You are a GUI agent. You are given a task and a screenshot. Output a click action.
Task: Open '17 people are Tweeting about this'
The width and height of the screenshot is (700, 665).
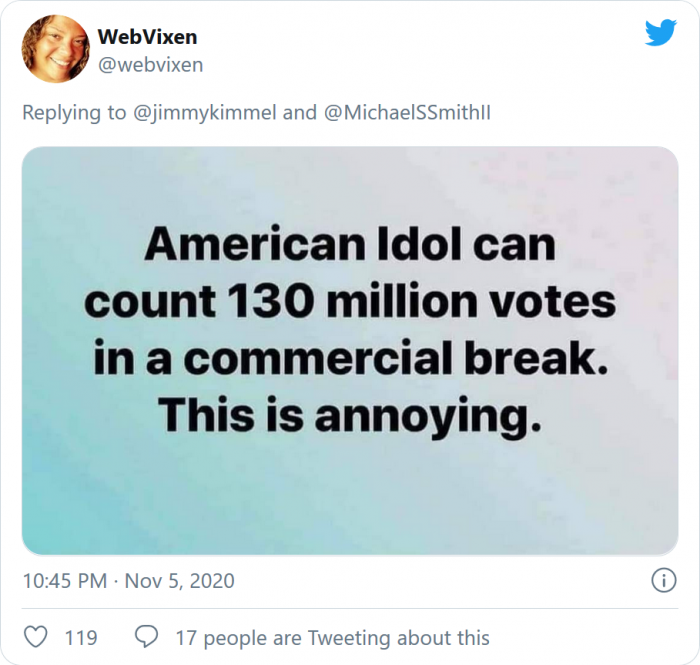click(x=332, y=637)
